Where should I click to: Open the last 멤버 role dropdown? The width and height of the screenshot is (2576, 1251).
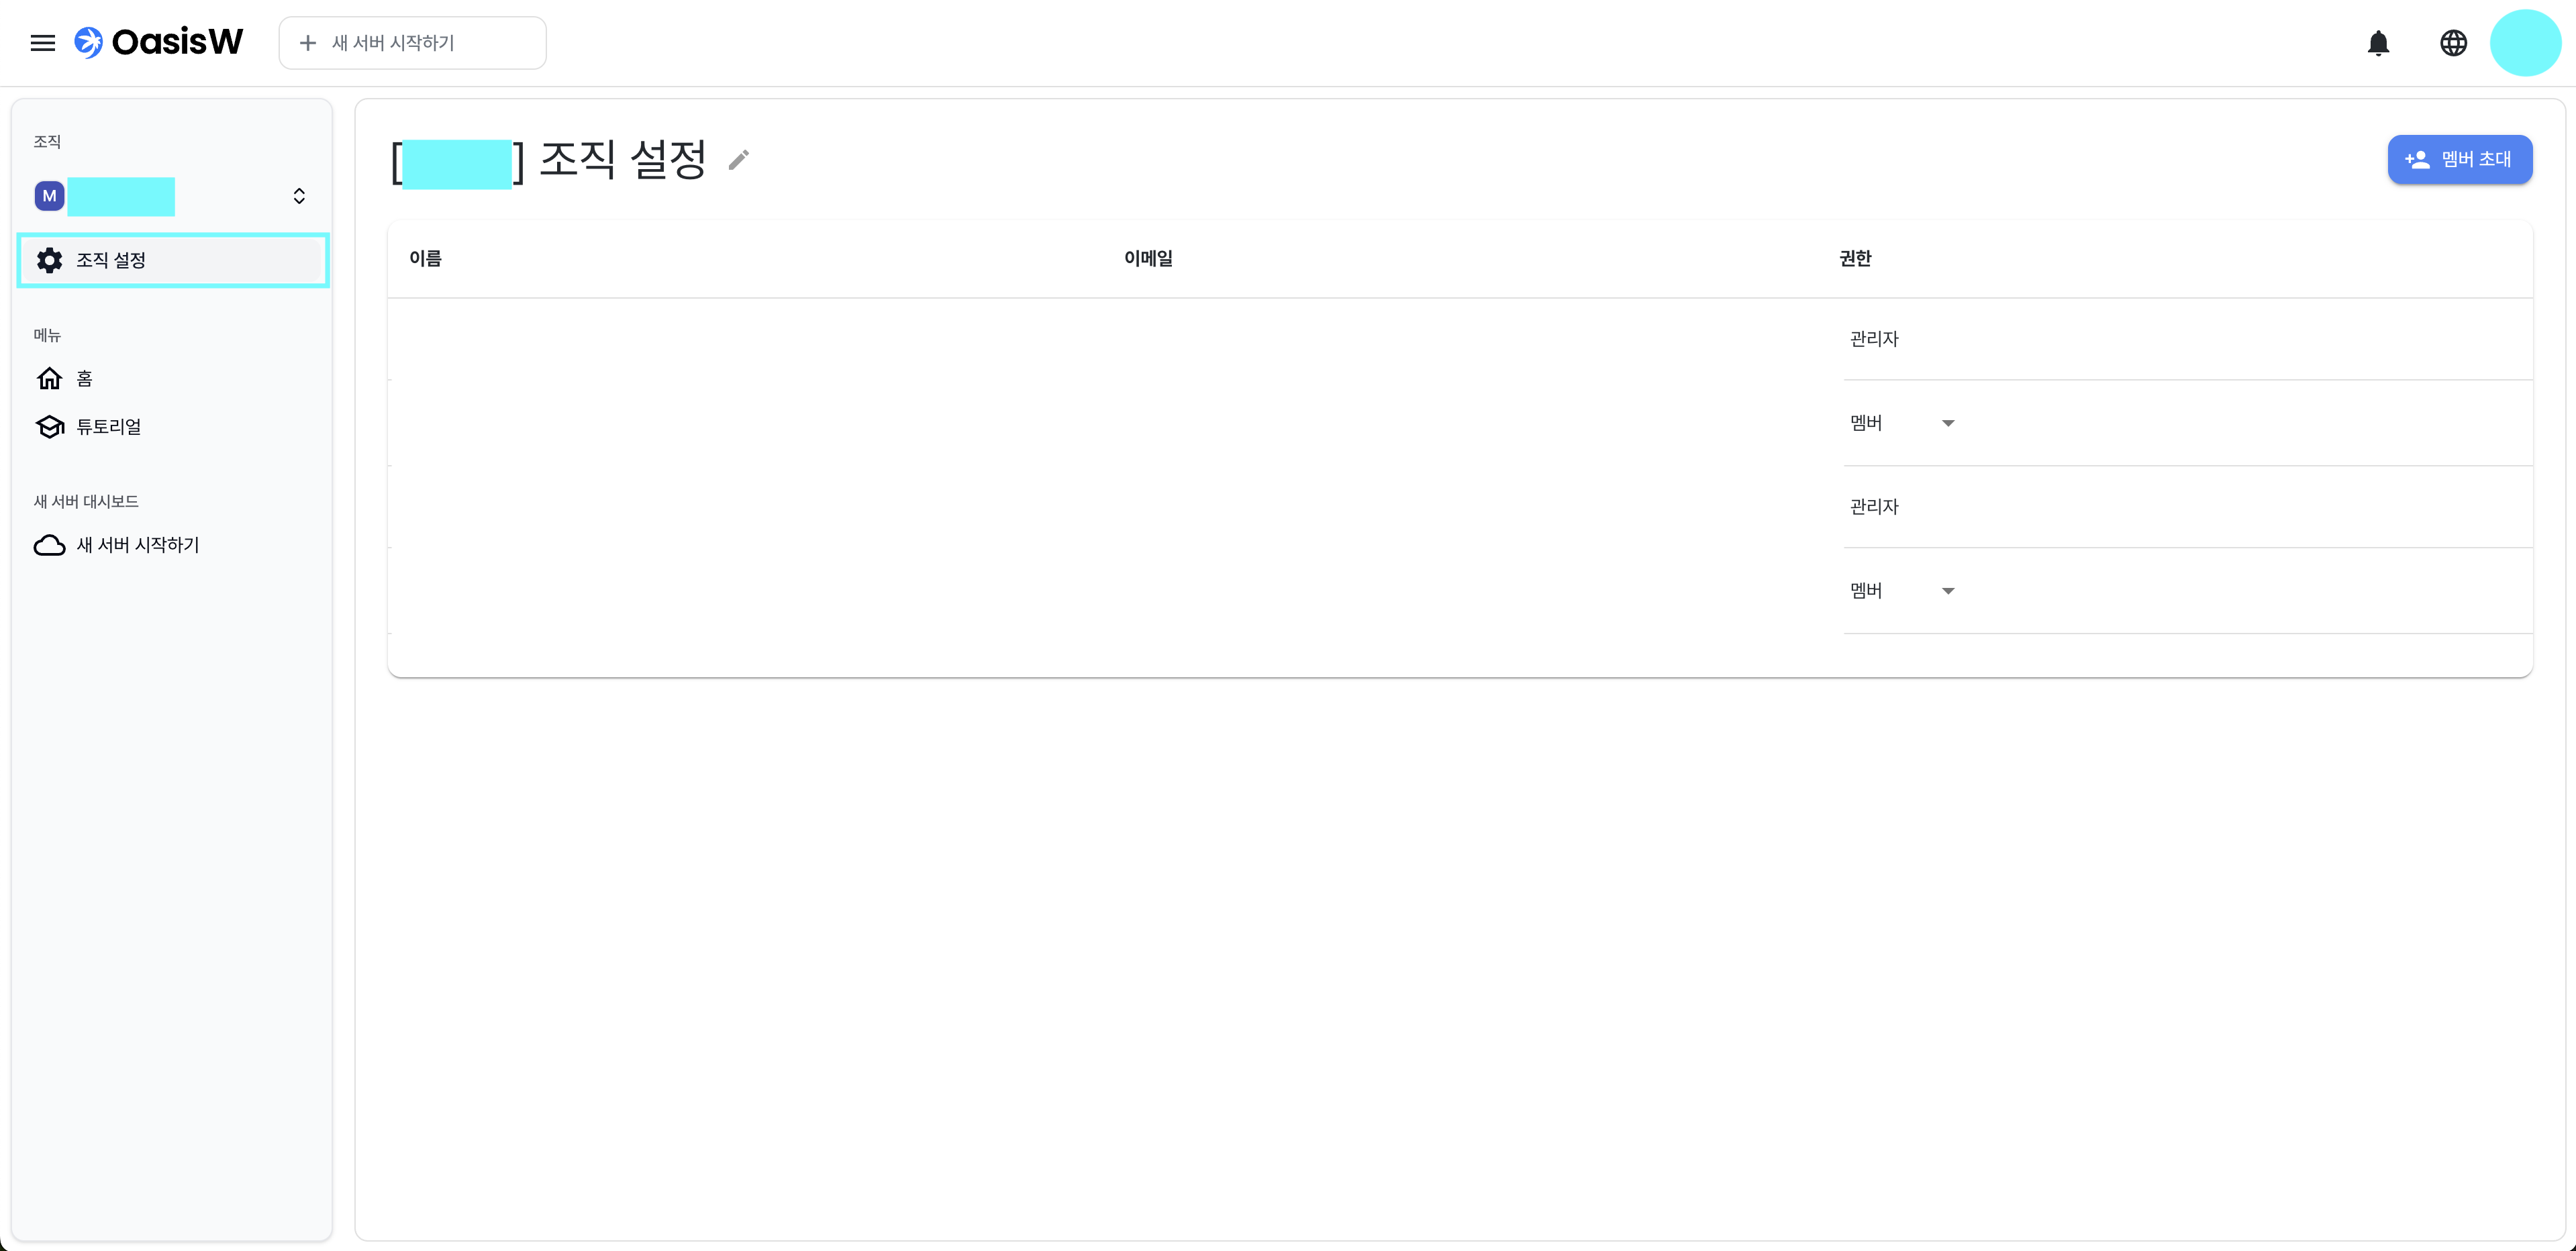(1947, 591)
